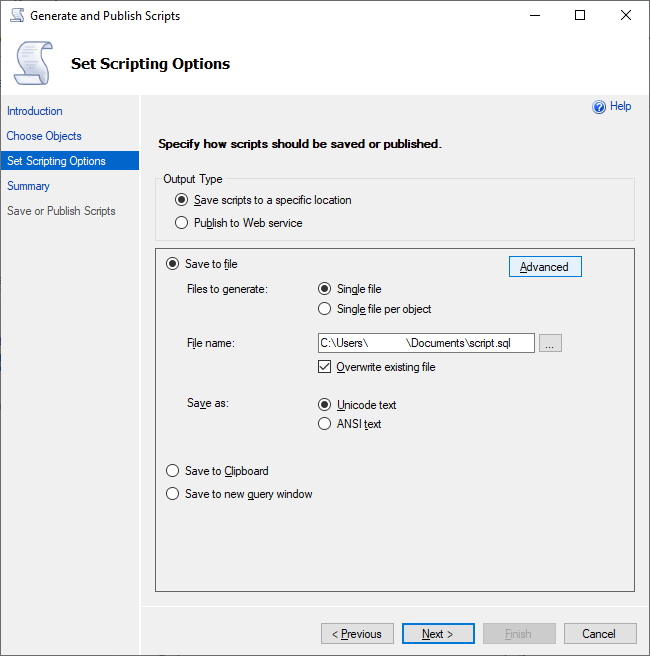Select Save scripts to a specific location
Viewport: 650px width, 656px height.
[181, 200]
